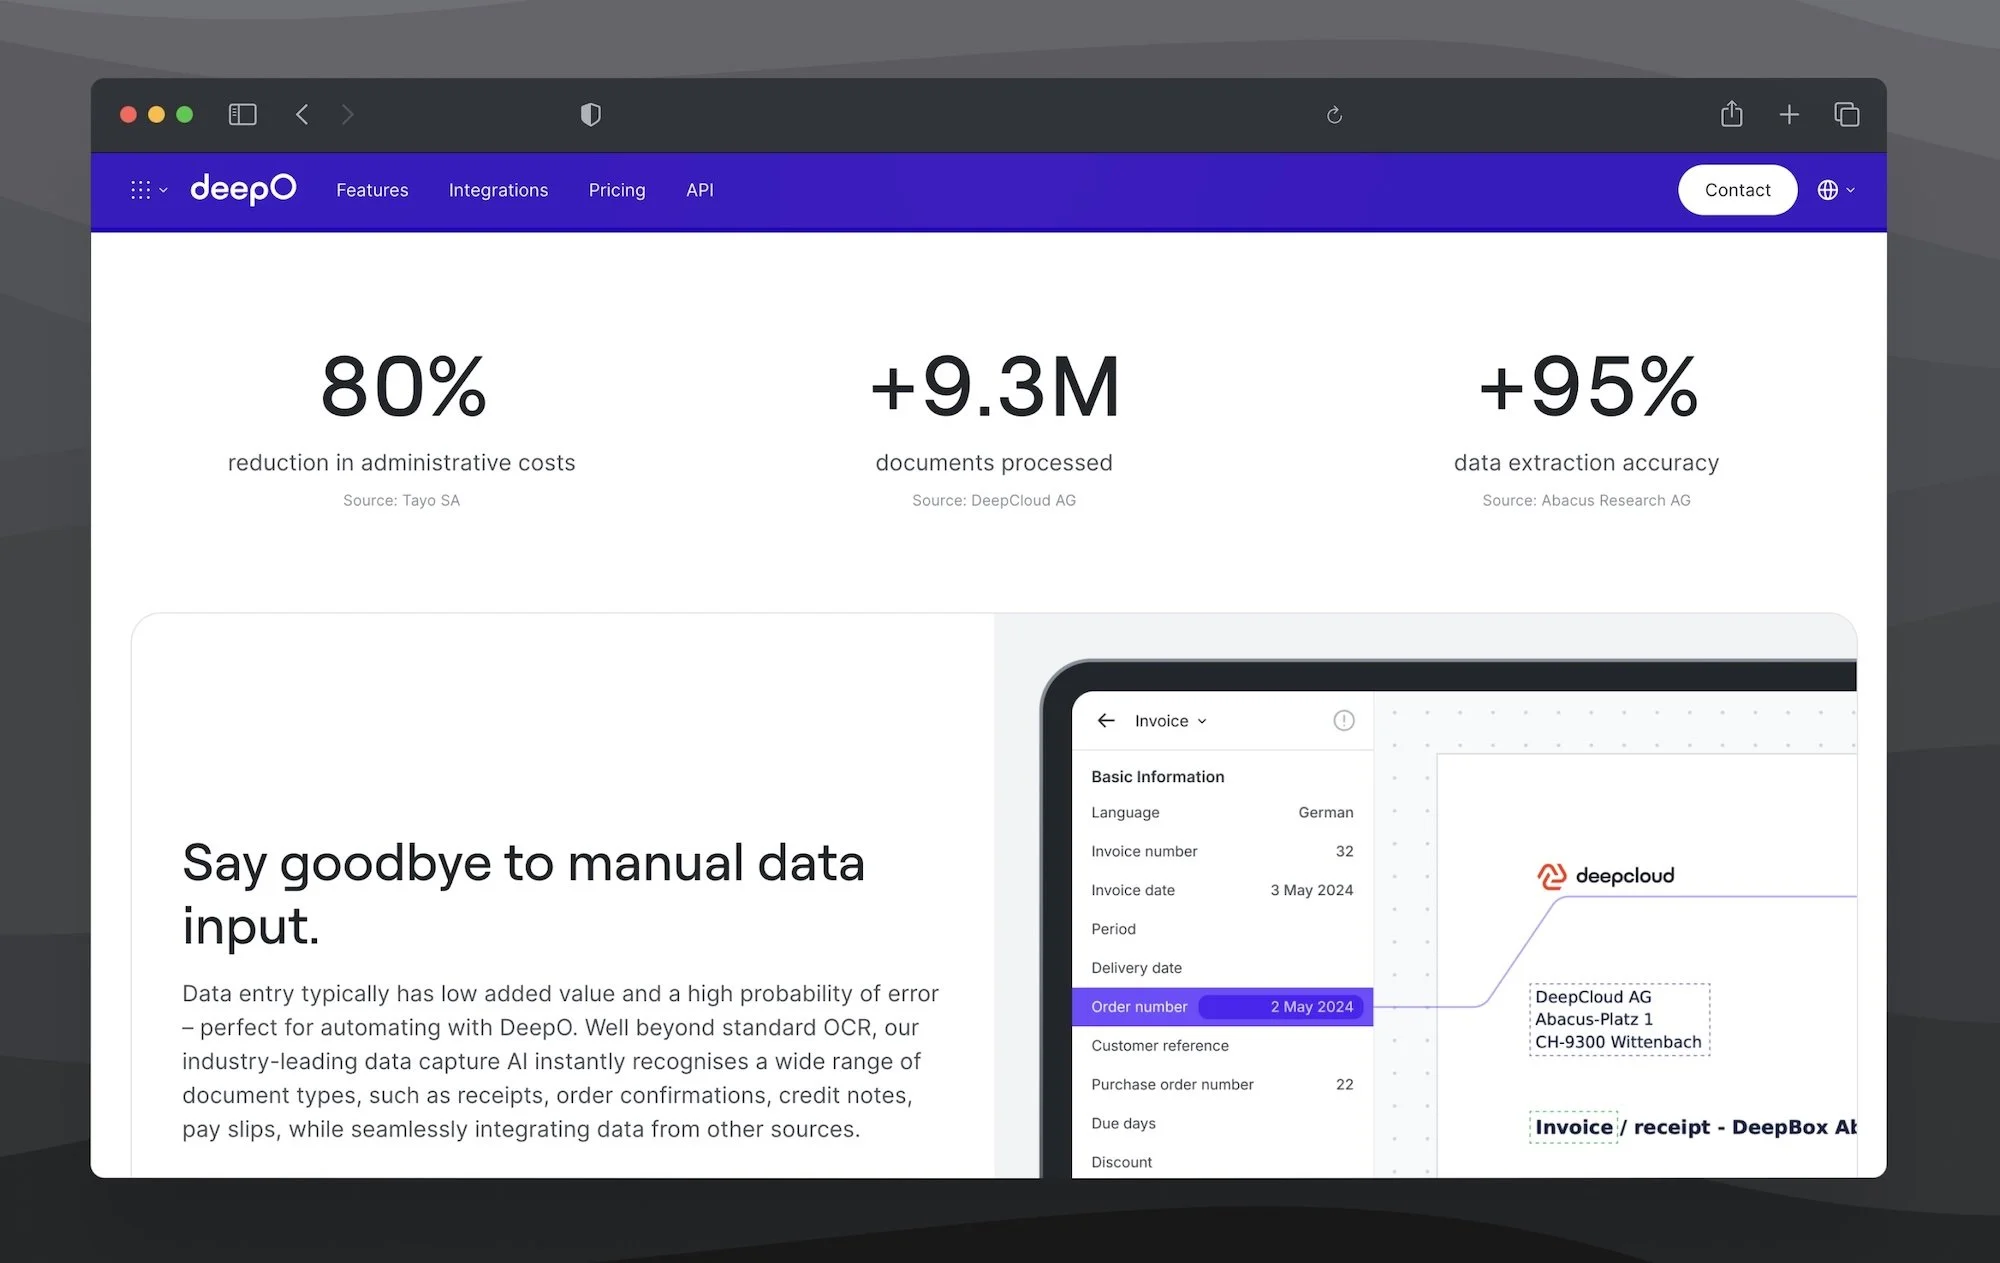This screenshot has height=1263, width=2000.
Task: Open the Features menu item
Action: pos(372,190)
